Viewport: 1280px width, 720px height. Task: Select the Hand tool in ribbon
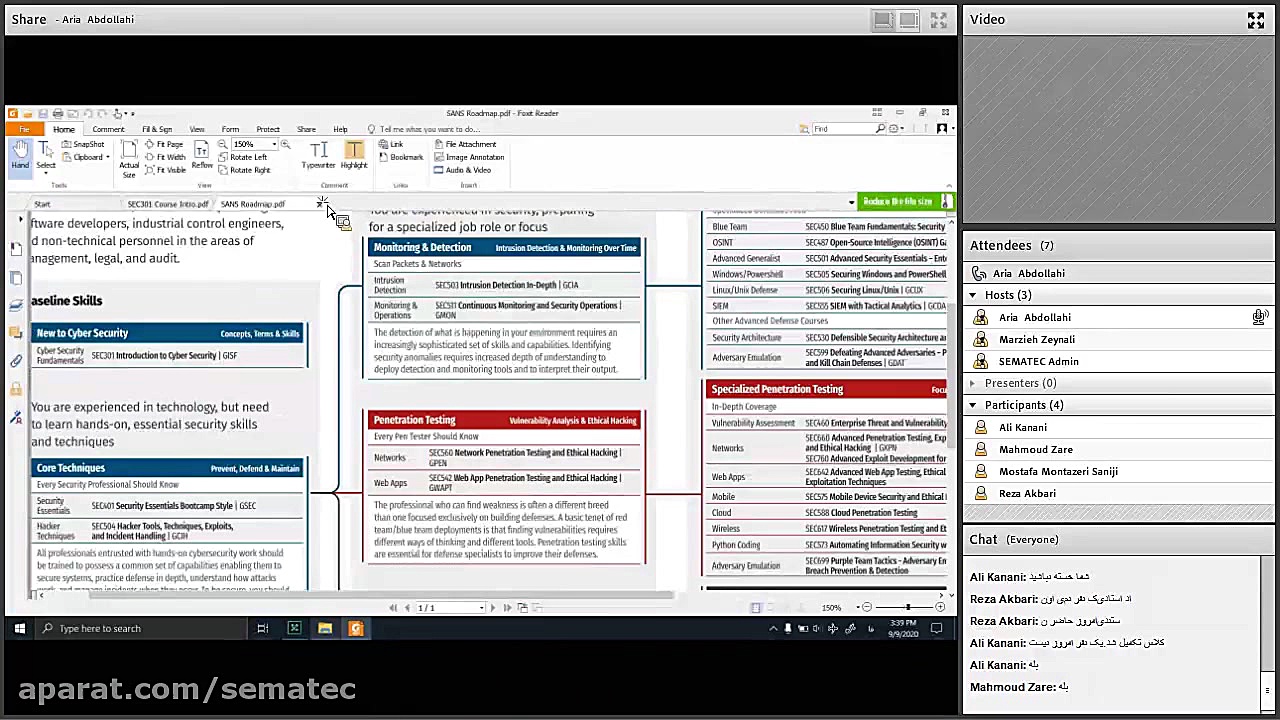click(20, 155)
